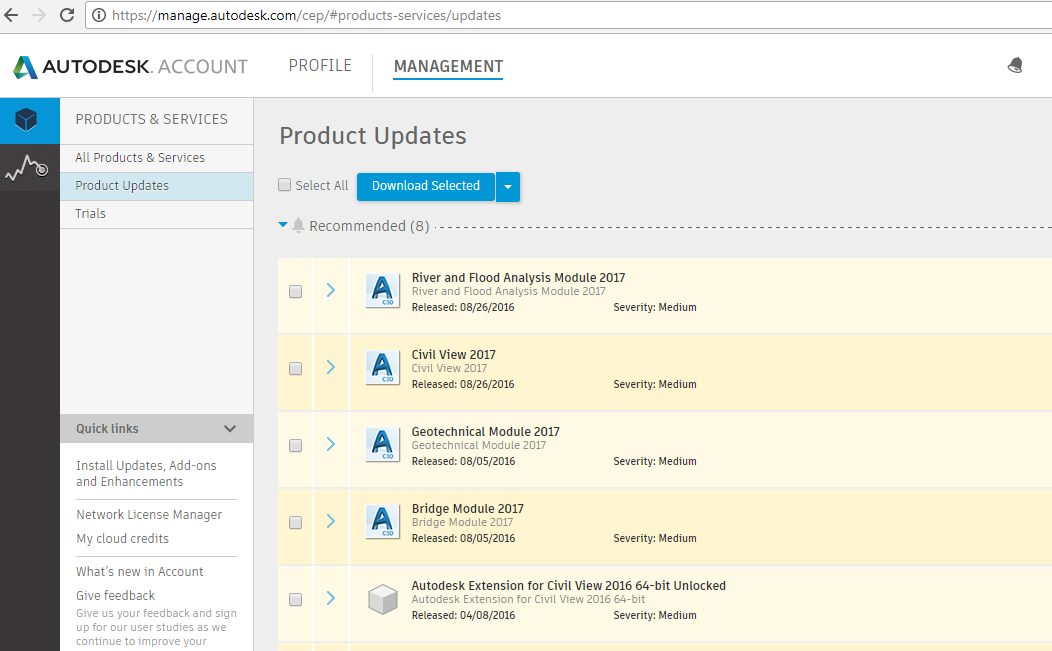
Task: Open the Download Selected dropdown arrow
Action: [x=508, y=186]
